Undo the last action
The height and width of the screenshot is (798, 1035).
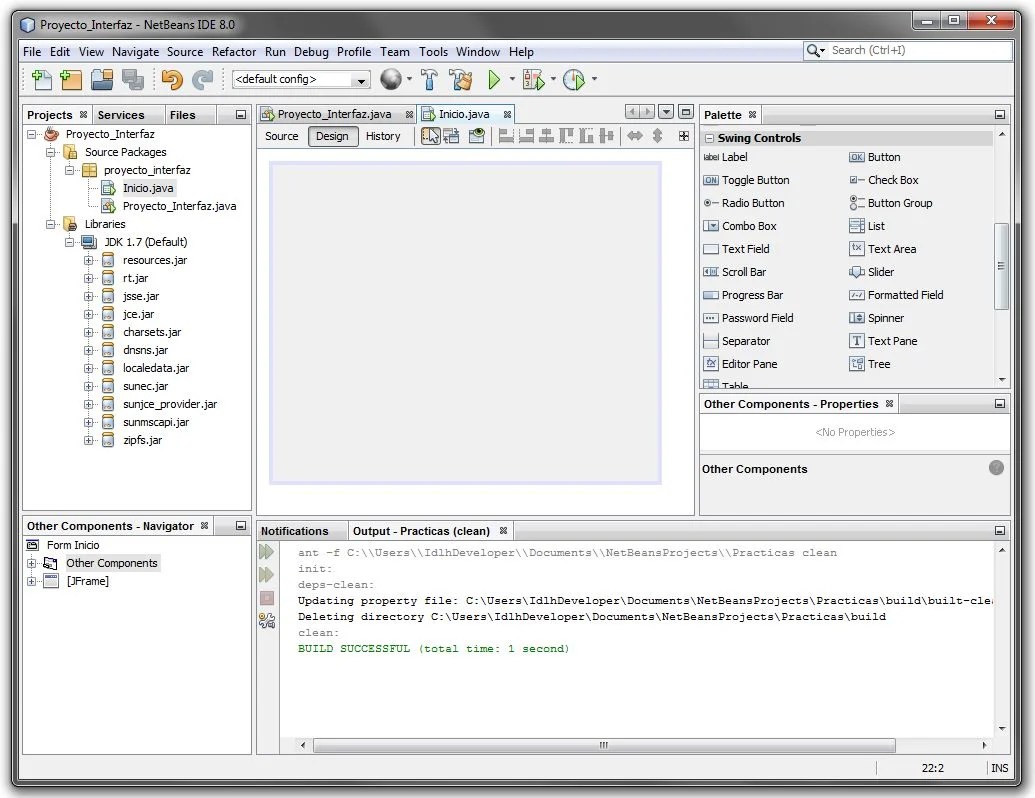[172, 79]
